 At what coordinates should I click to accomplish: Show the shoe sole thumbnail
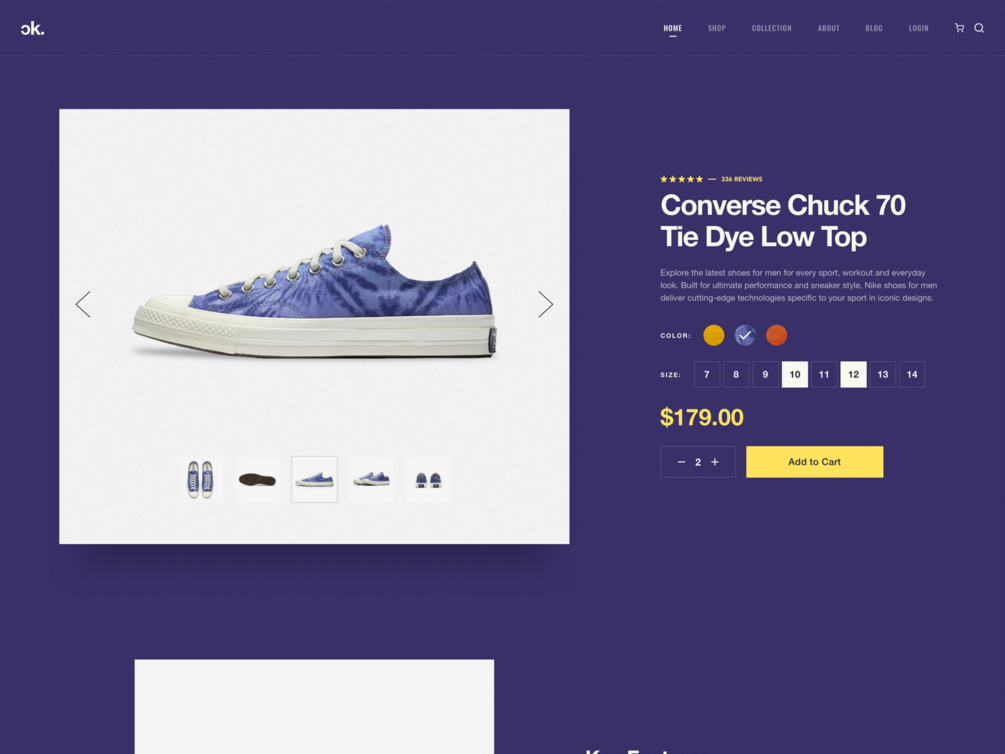click(x=257, y=479)
